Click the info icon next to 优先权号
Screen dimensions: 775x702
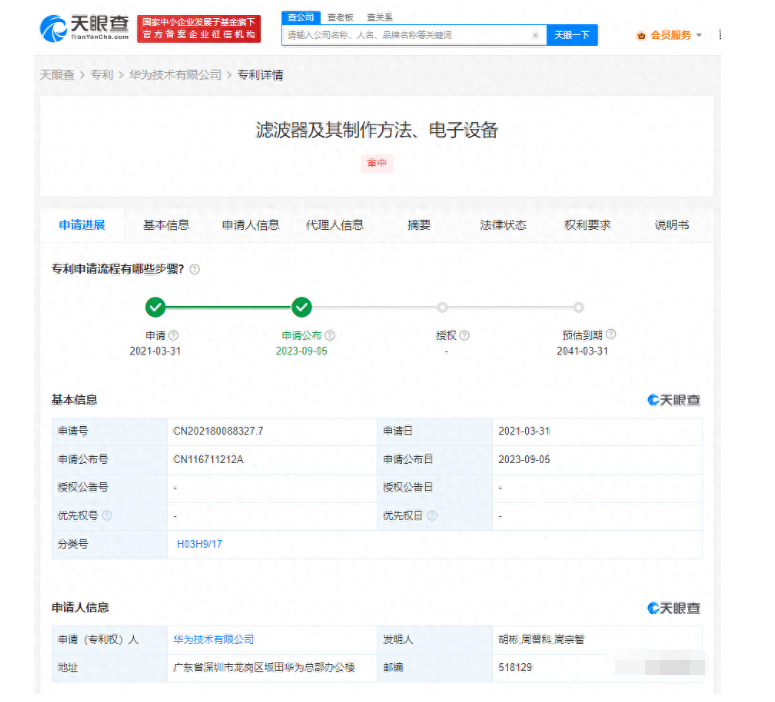tap(107, 516)
